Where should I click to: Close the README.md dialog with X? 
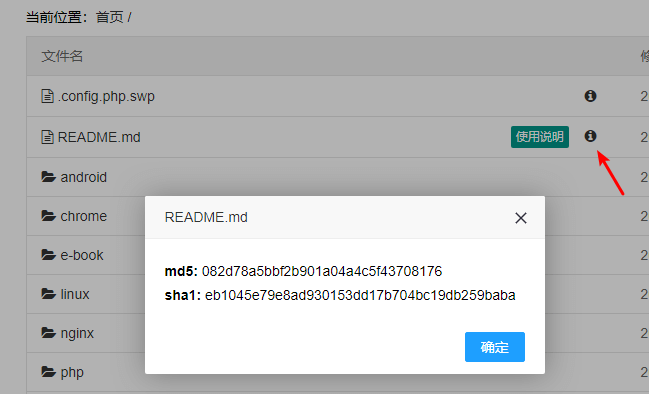pos(521,218)
